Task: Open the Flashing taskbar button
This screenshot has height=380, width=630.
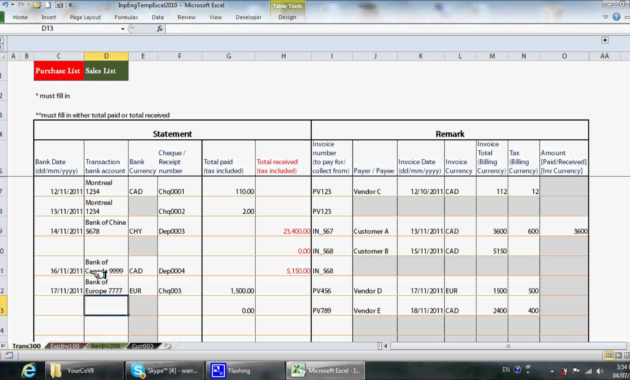Action: point(245,370)
